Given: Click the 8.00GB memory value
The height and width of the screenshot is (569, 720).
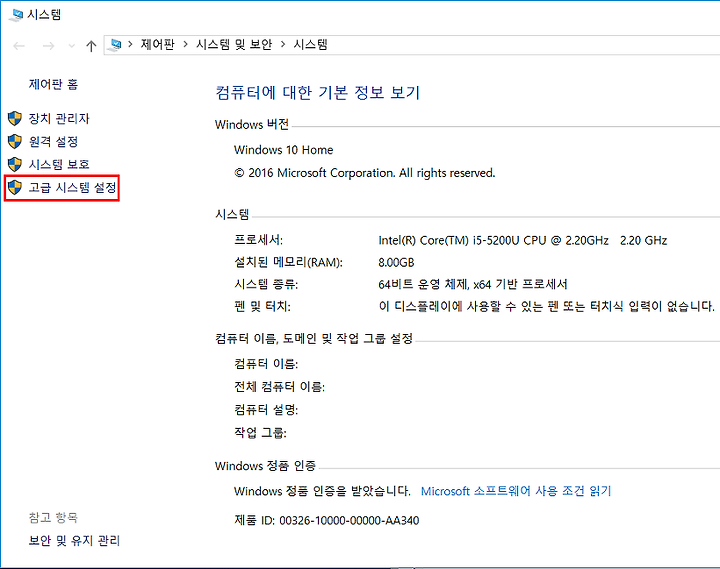Looking at the screenshot, I should 396,263.
